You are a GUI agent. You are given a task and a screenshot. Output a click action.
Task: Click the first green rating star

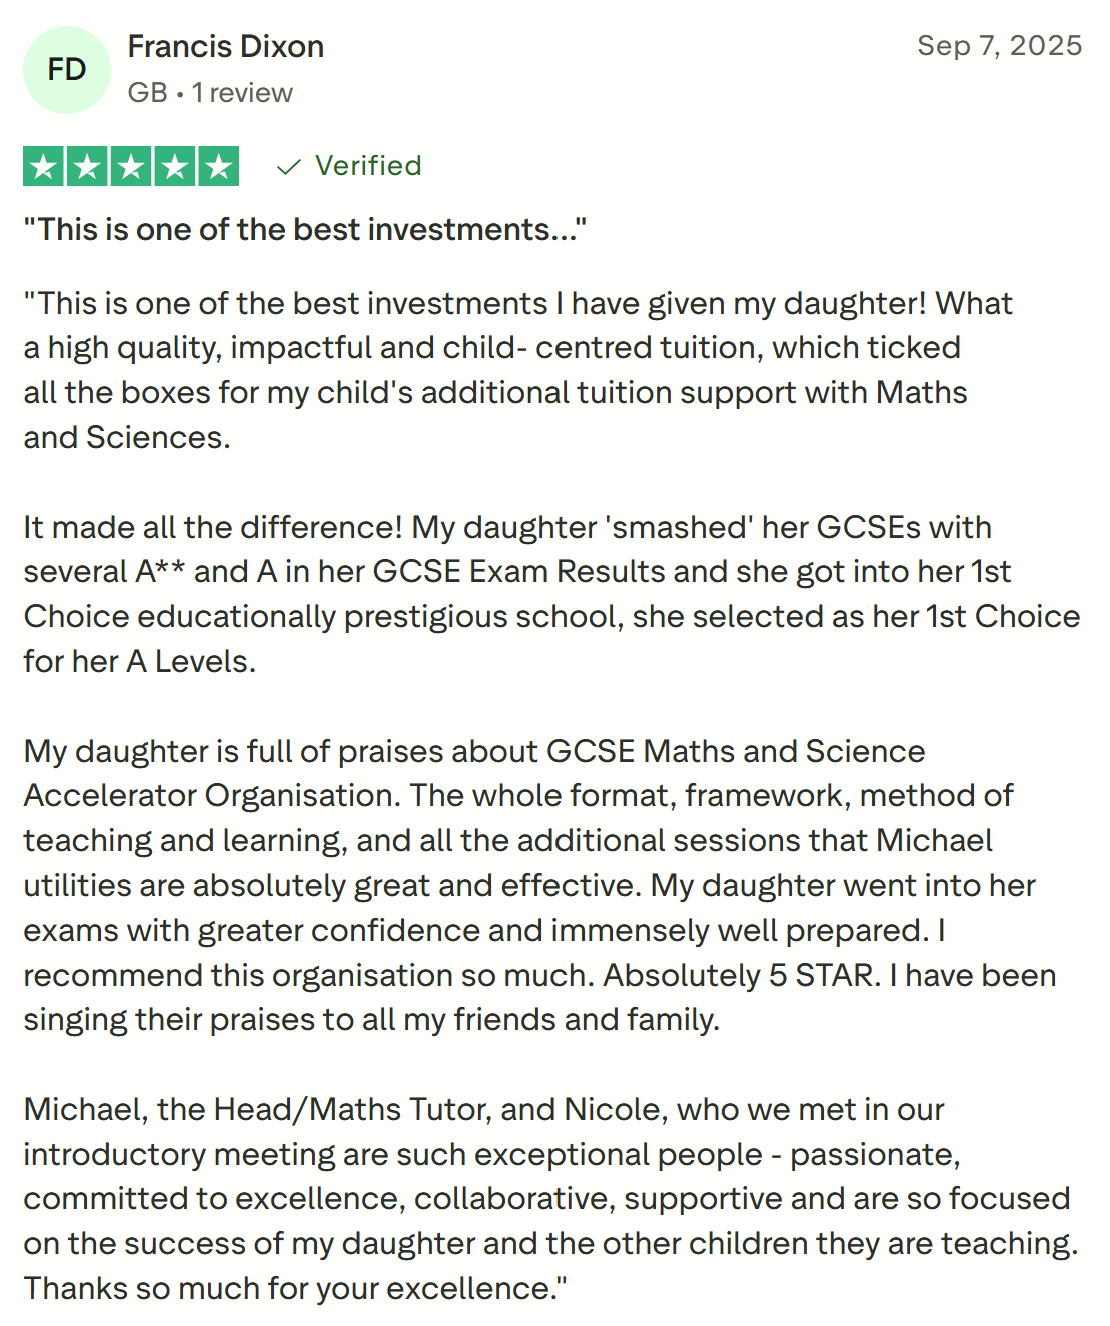(x=44, y=167)
